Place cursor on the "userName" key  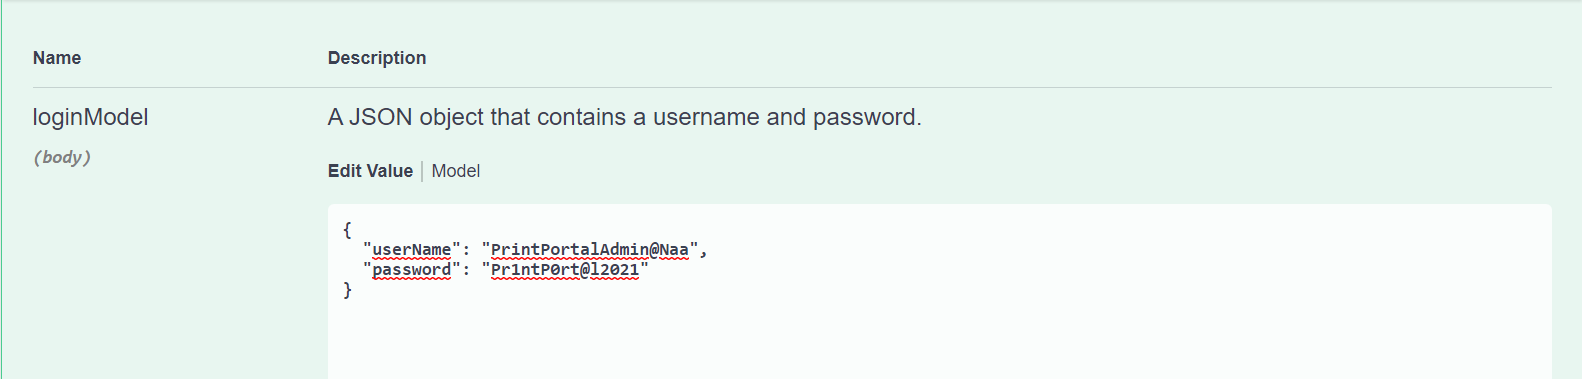pyautogui.click(x=411, y=250)
